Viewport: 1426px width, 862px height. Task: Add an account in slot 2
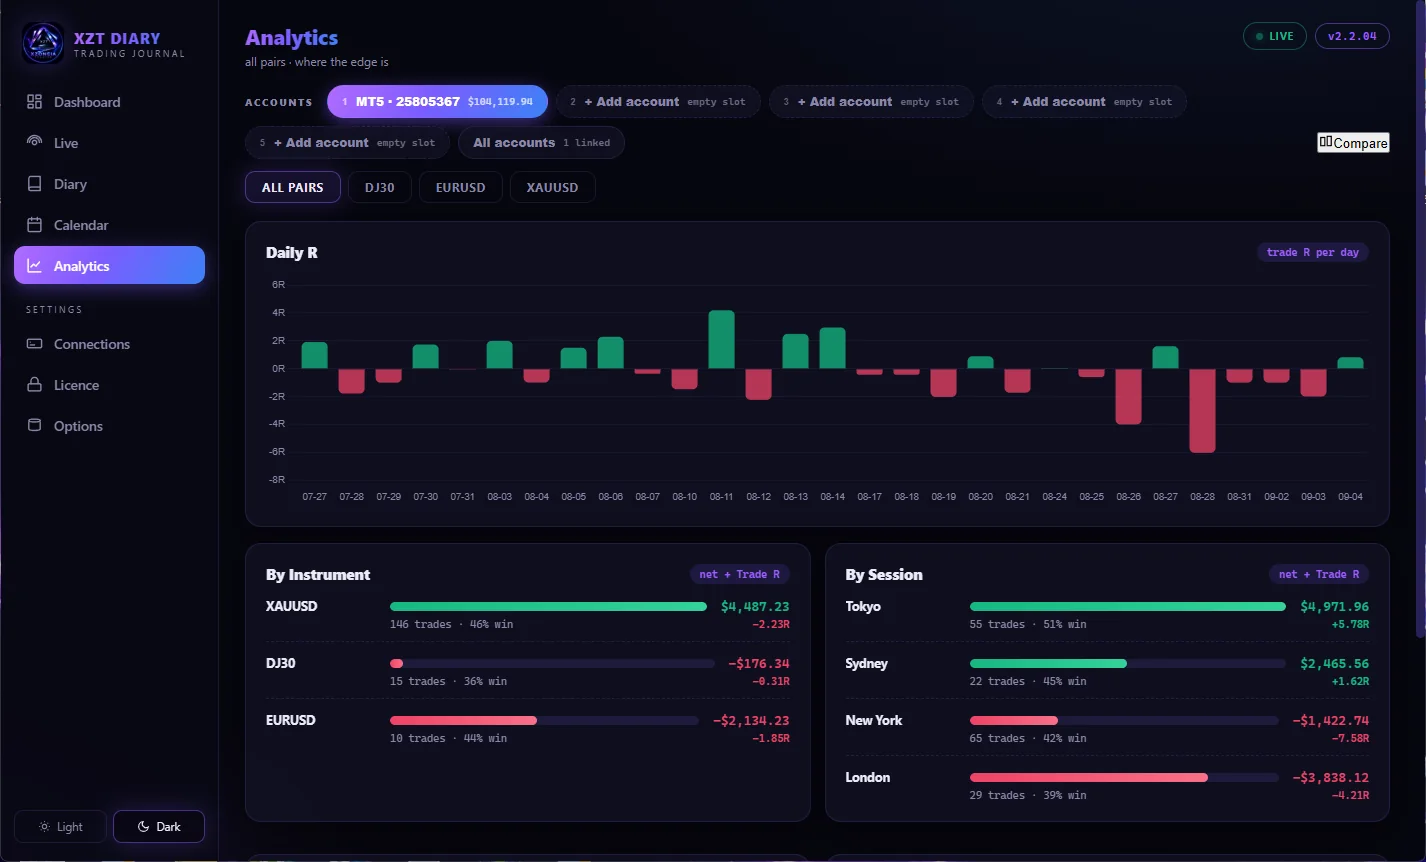click(658, 102)
